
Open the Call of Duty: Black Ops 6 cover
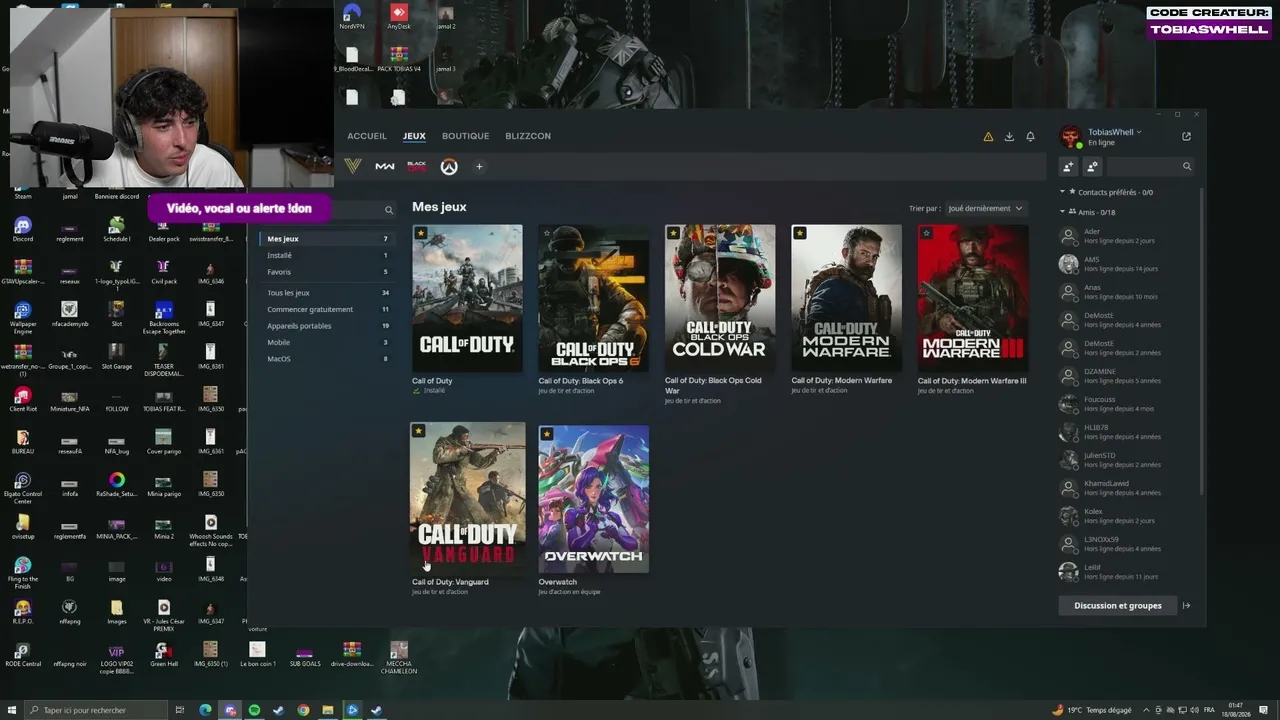point(593,298)
